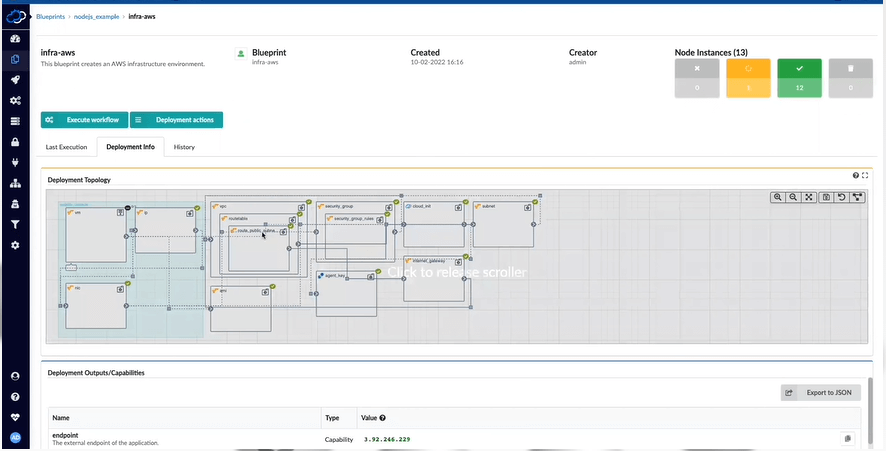Click the fit-to-screen topology toolbar icon

[x=809, y=197]
